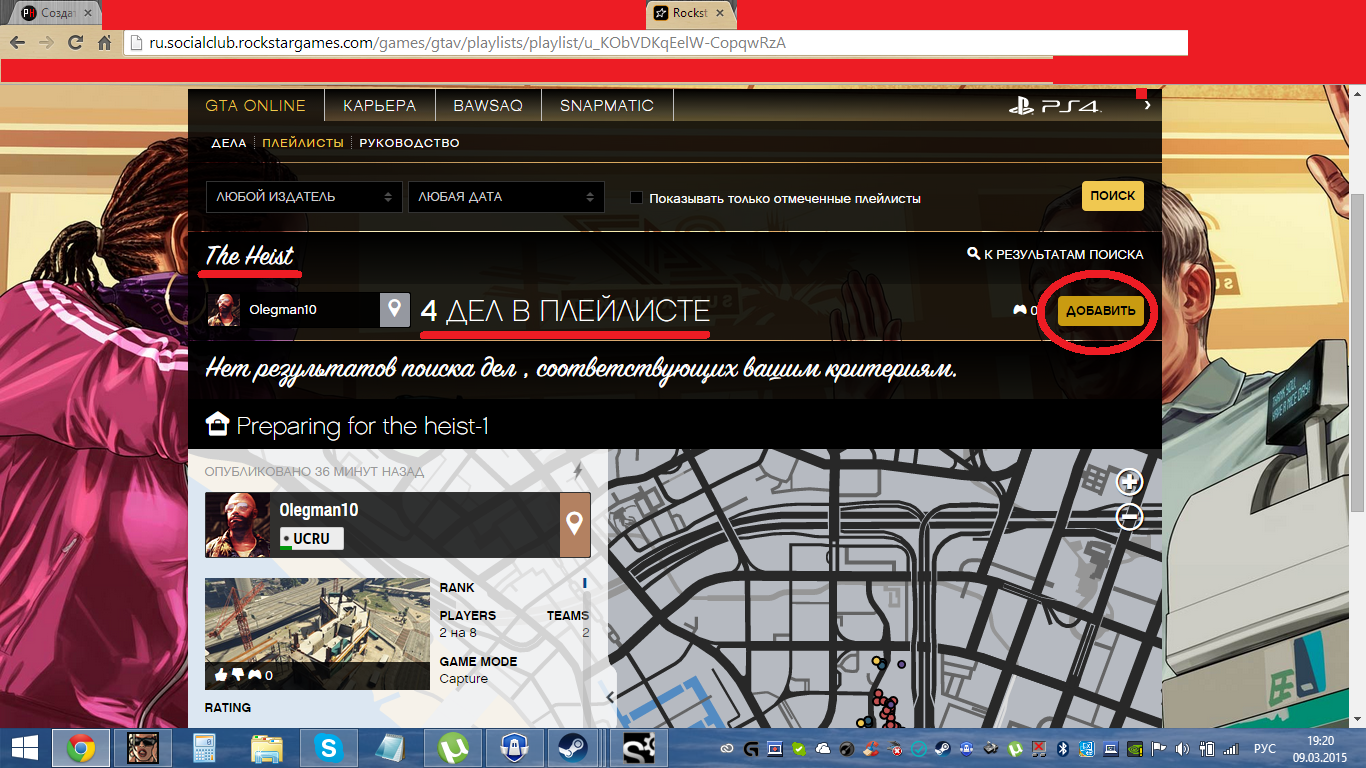Click the map marker icon beside the playlist owner
Image resolution: width=1366 pixels, height=768 pixels.
pyautogui.click(x=395, y=310)
